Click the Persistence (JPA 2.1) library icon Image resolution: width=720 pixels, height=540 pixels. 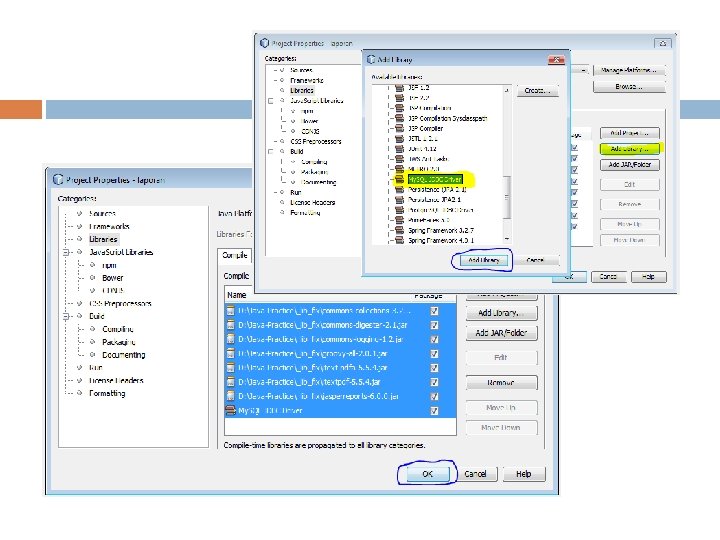pos(399,189)
